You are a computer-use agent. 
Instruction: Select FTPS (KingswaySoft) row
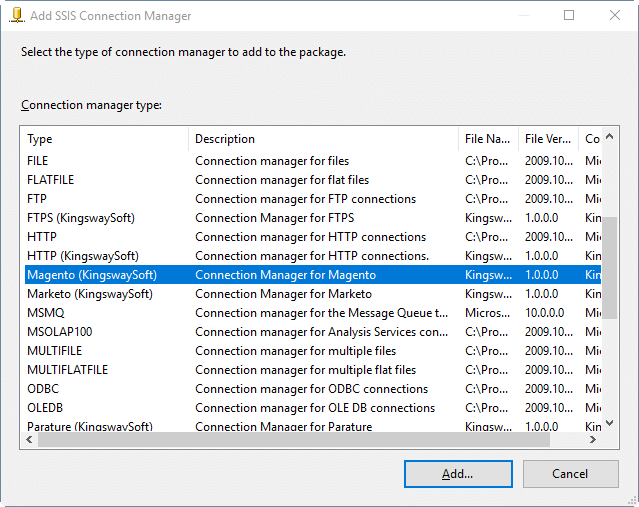pyautogui.click(x=313, y=218)
